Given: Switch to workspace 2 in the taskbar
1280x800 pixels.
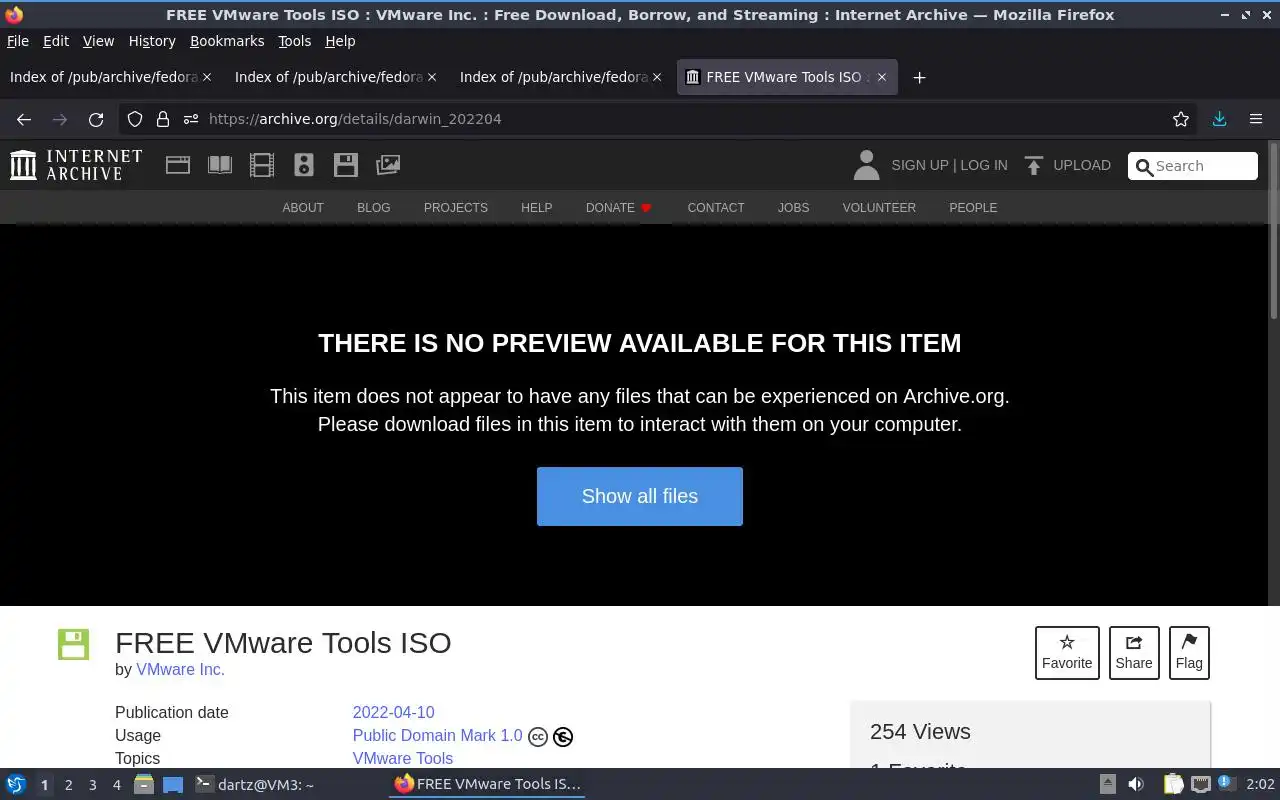Looking at the screenshot, I should 69,785.
